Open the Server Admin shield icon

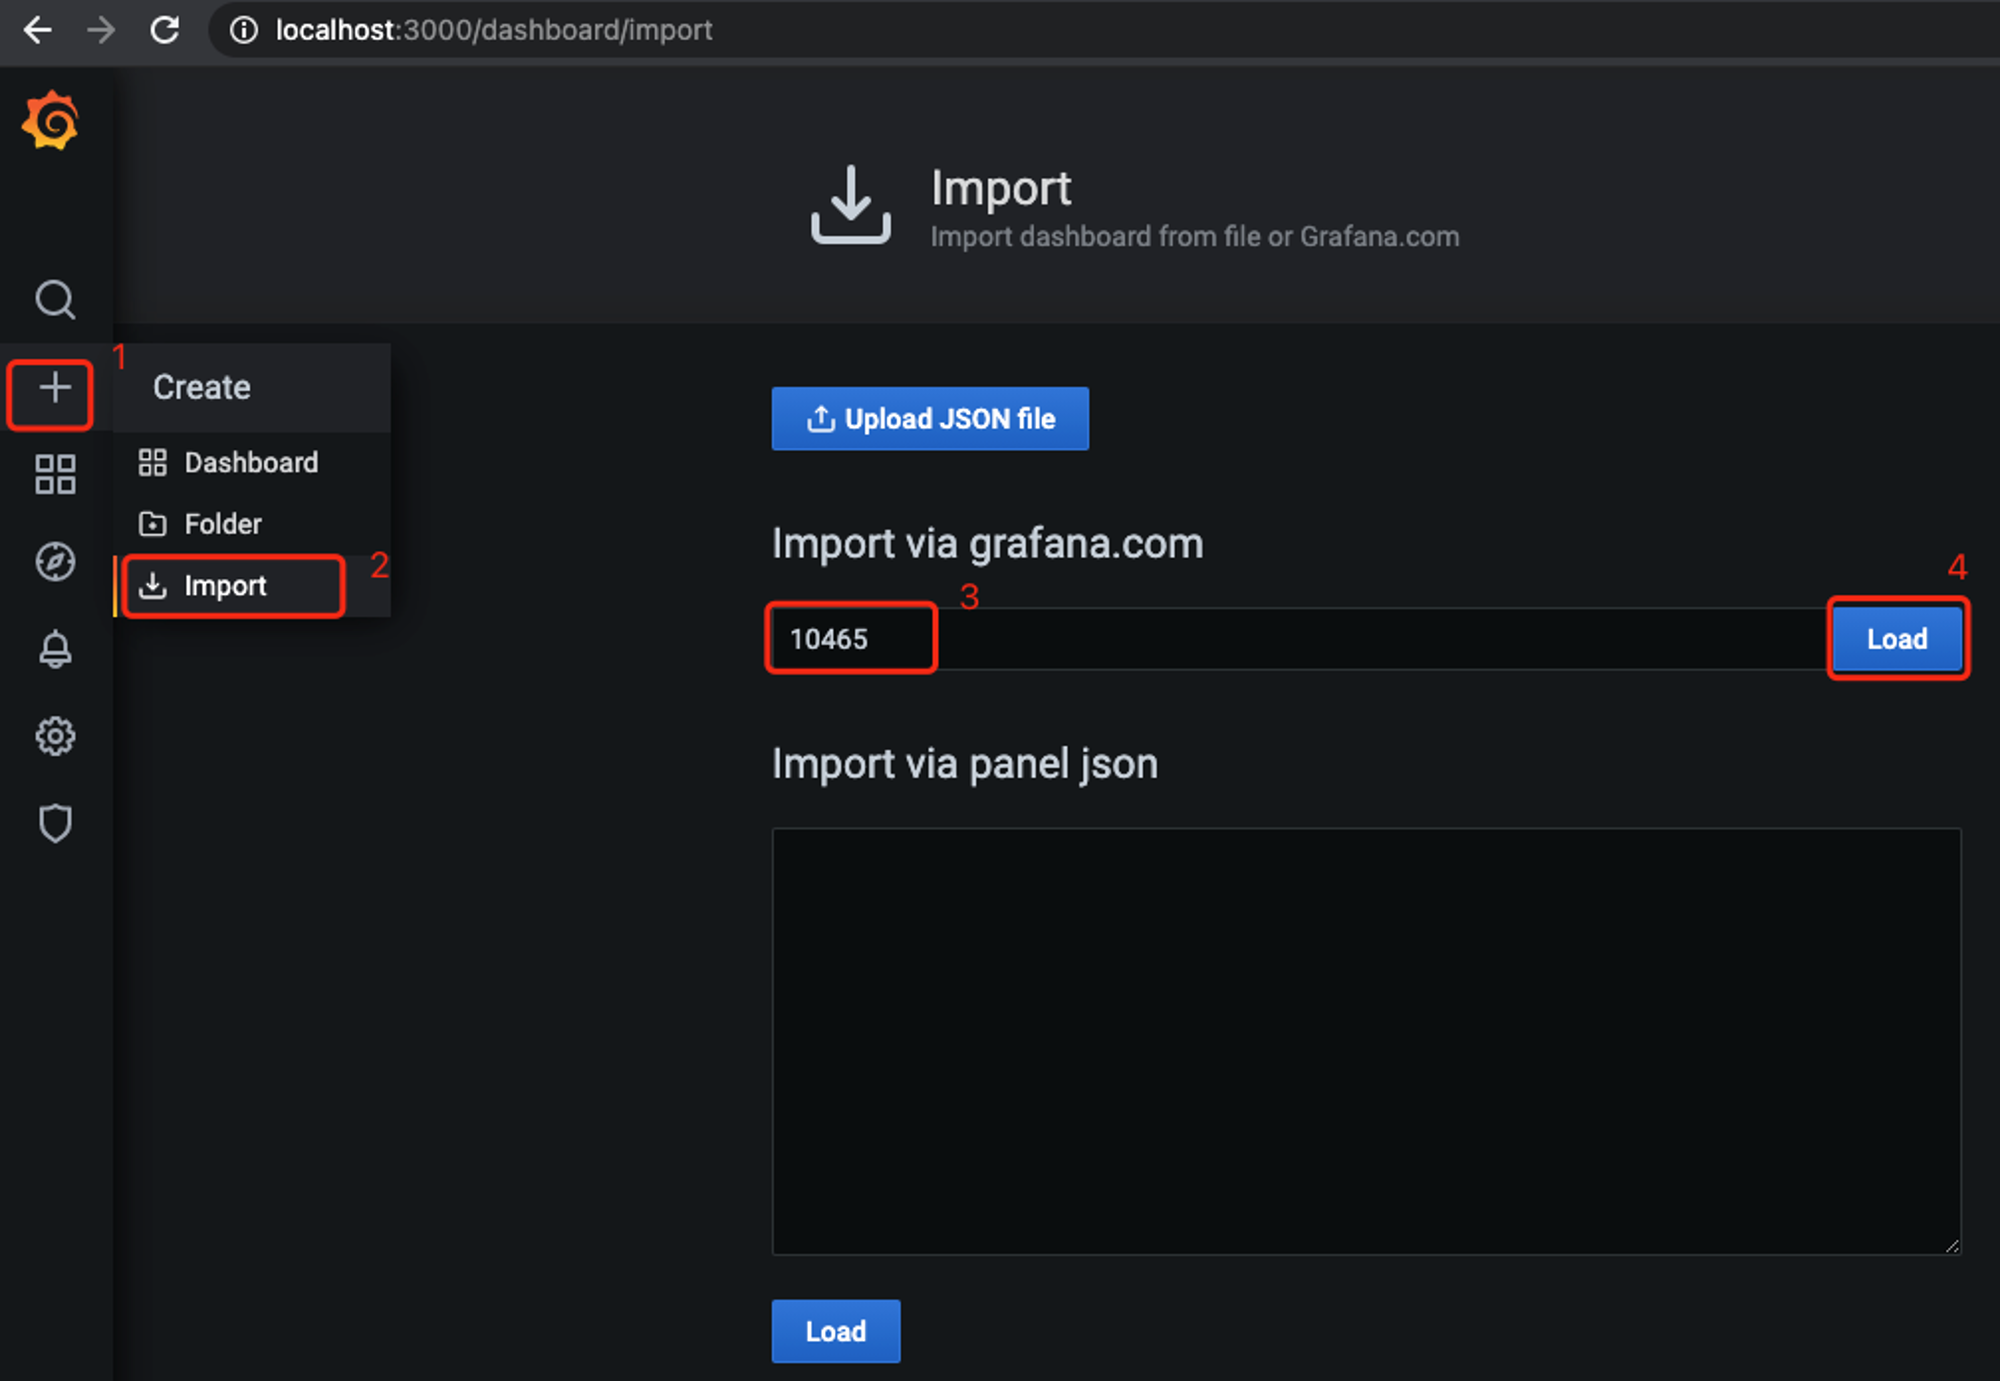pyautogui.click(x=55, y=823)
